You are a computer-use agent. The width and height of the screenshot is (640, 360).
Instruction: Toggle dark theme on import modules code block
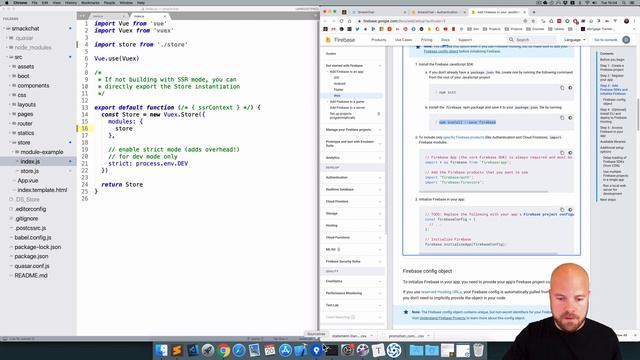point(570,153)
